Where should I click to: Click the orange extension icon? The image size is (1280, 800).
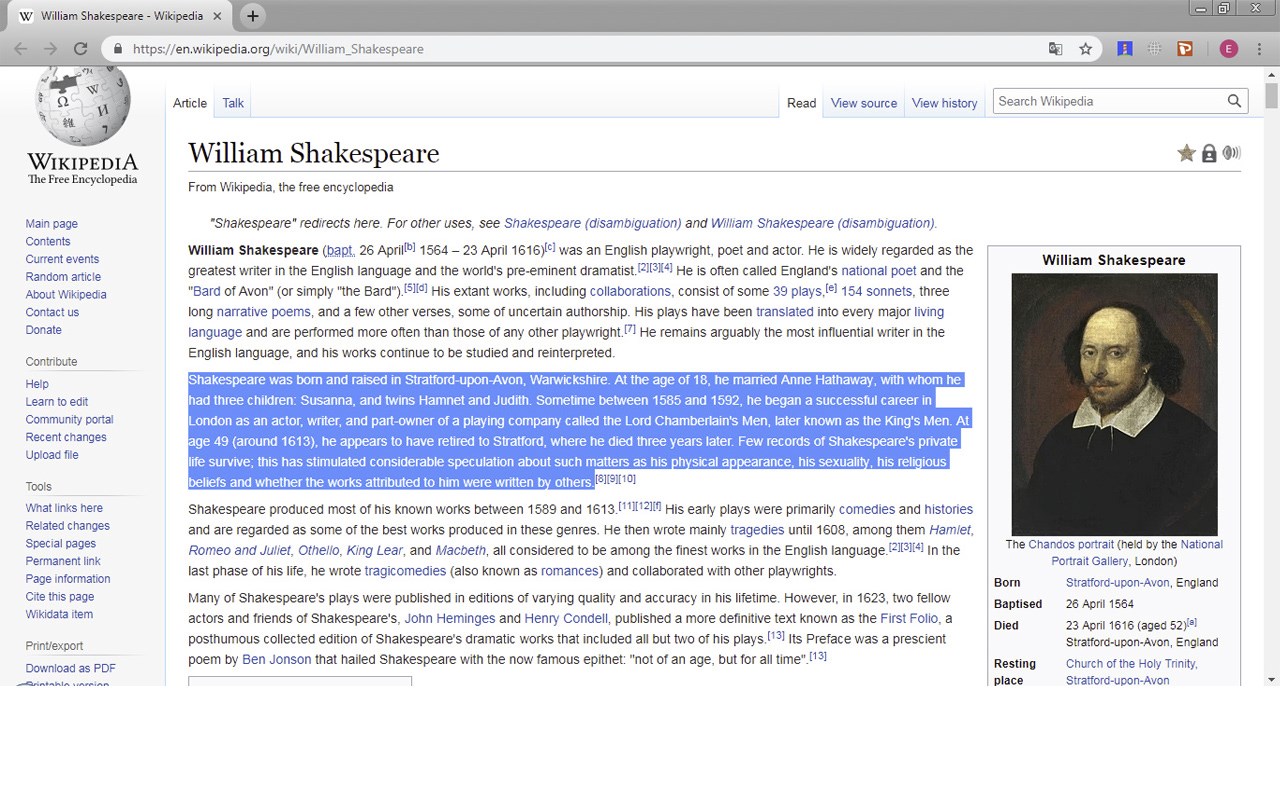click(1185, 49)
